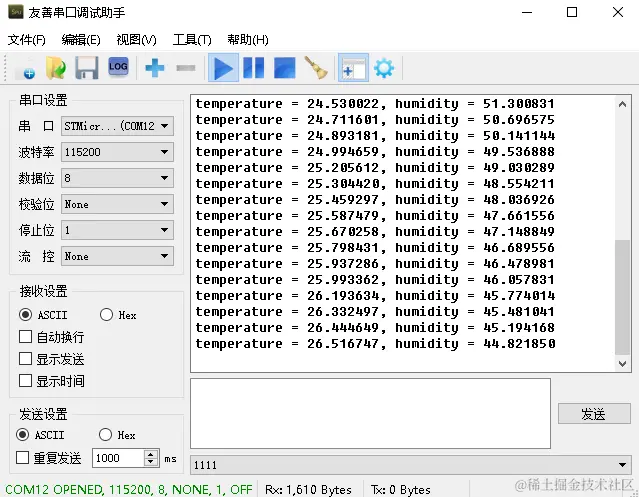Click the 发送 send button

click(594, 414)
